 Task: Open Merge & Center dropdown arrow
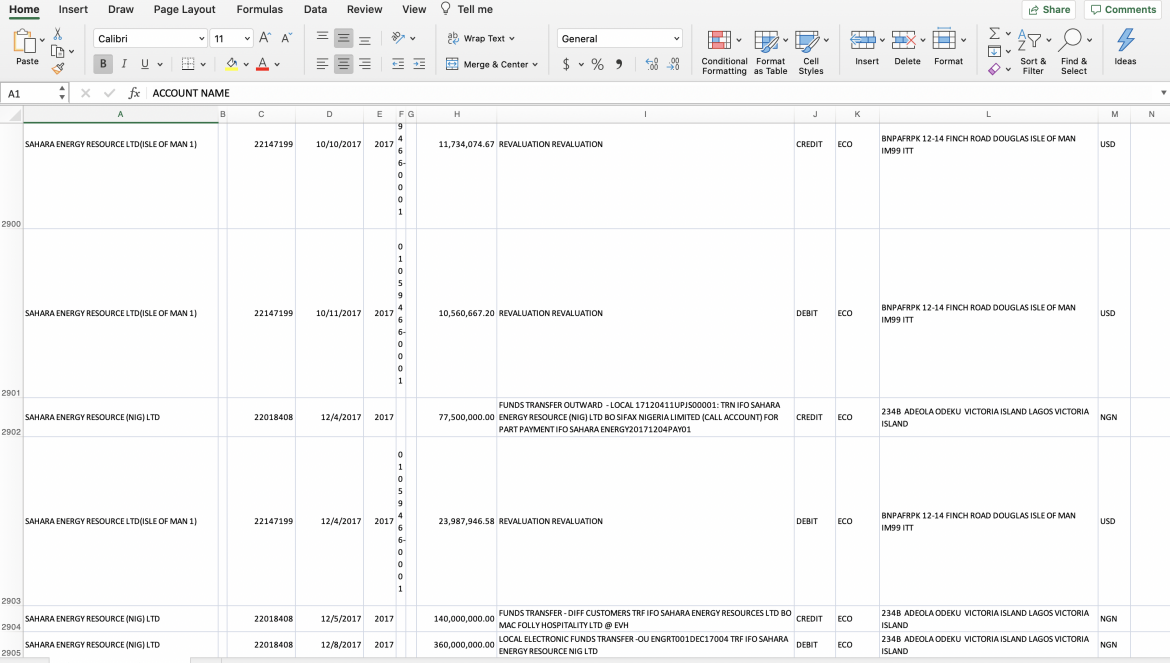point(535,65)
